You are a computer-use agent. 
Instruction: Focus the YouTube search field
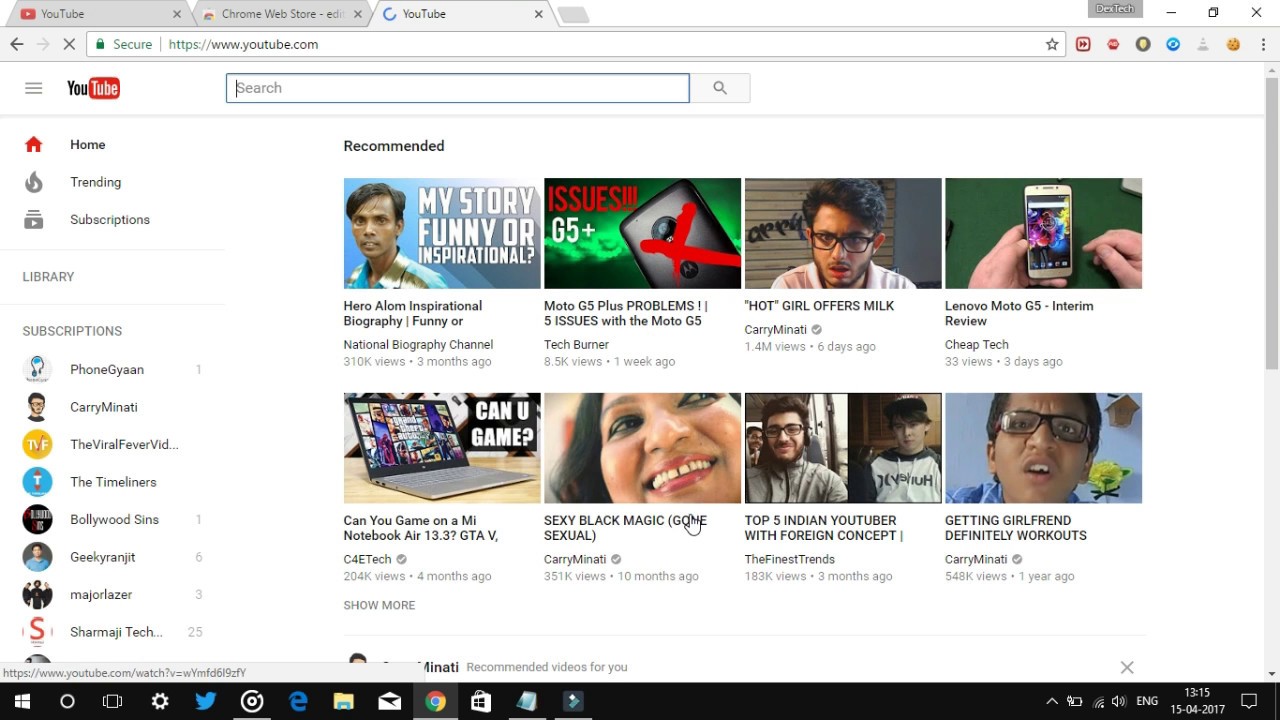pyautogui.click(x=458, y=88)
